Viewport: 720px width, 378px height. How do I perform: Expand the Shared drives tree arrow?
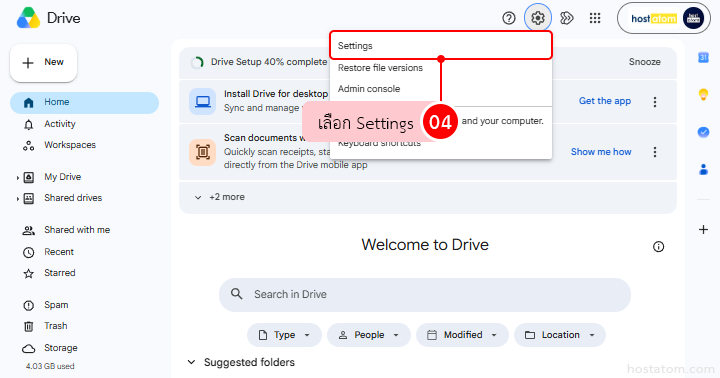click(17, 199)
